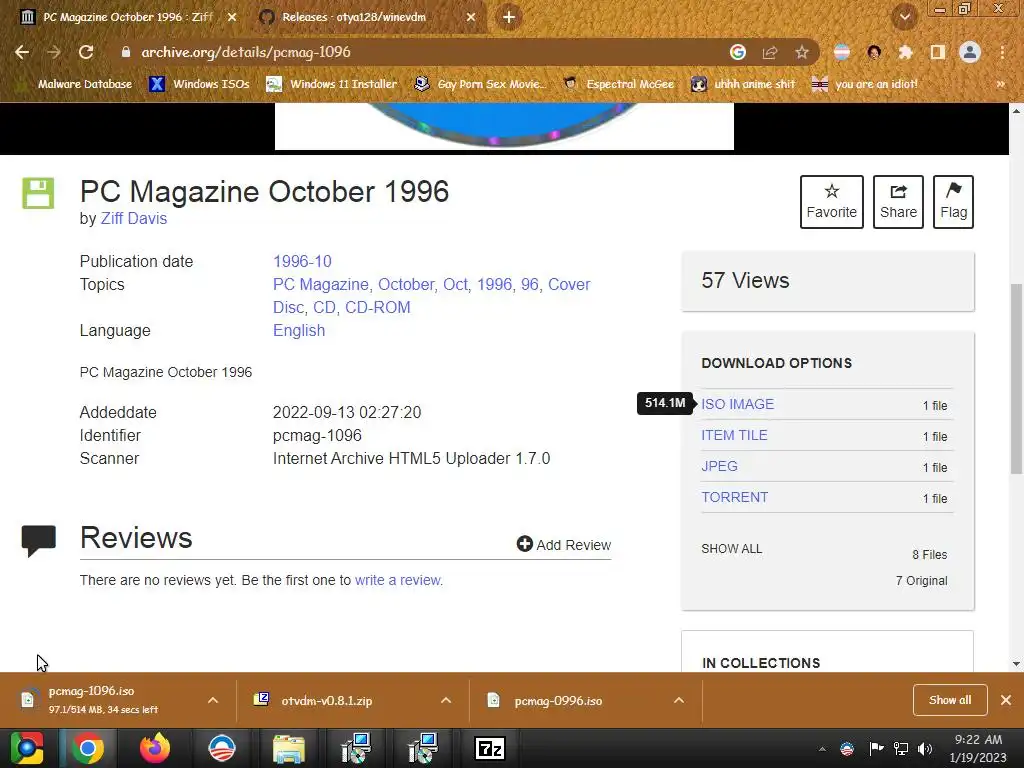Click the Share button on item page

tap(898, 202)
